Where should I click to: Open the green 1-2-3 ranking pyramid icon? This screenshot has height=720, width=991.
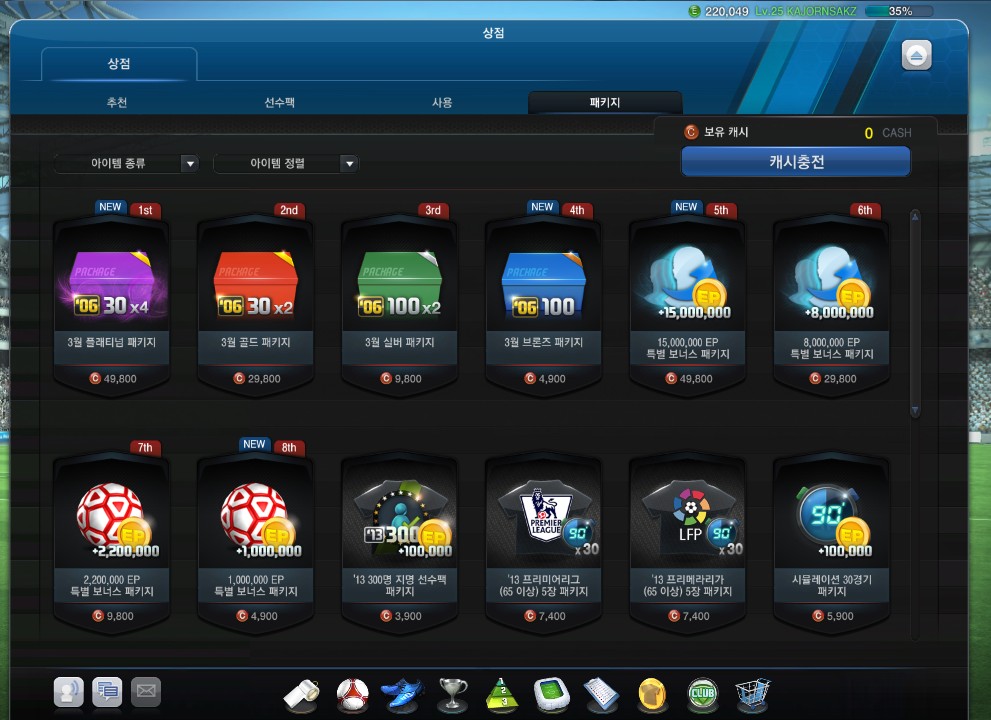click(502, 694)
